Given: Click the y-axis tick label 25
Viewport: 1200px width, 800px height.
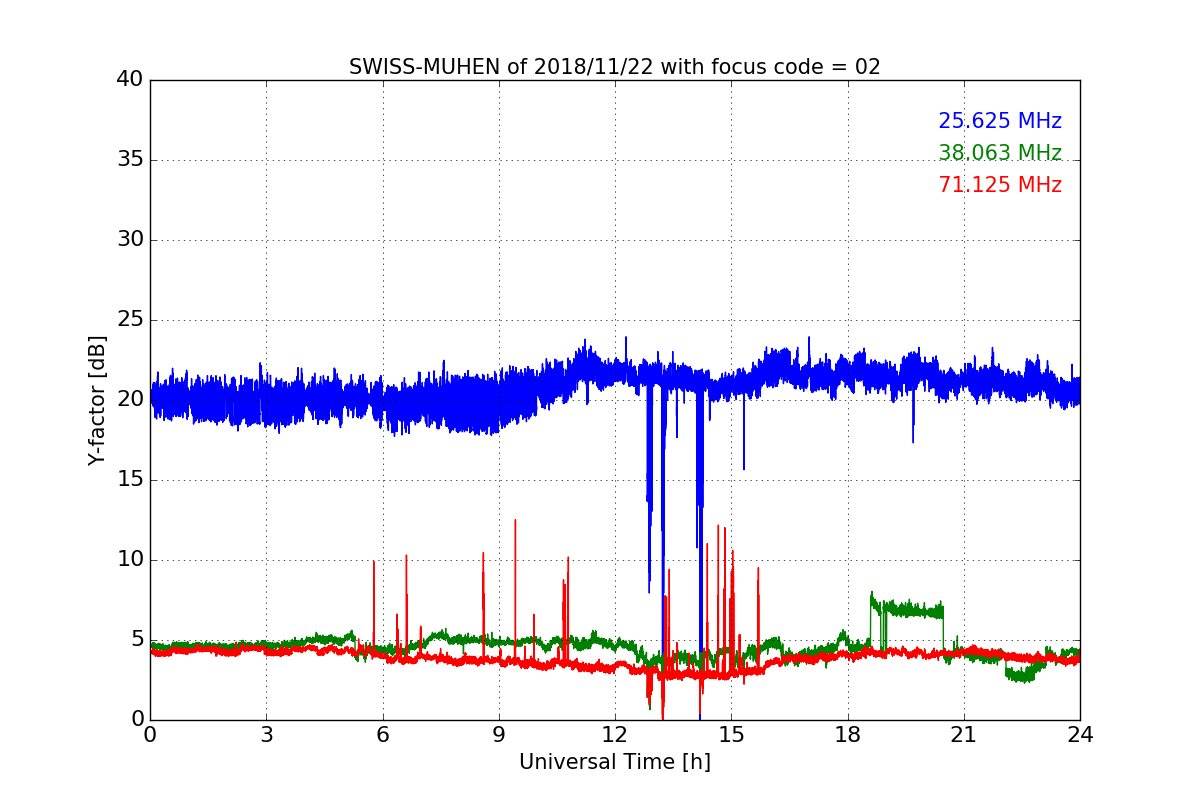Looking at the screenshot, I should tap(130, 320).
